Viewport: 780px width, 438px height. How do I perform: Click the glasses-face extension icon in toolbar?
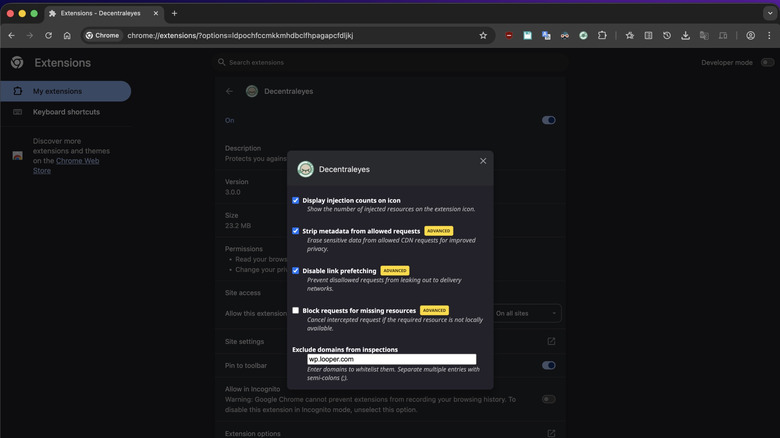565,35
